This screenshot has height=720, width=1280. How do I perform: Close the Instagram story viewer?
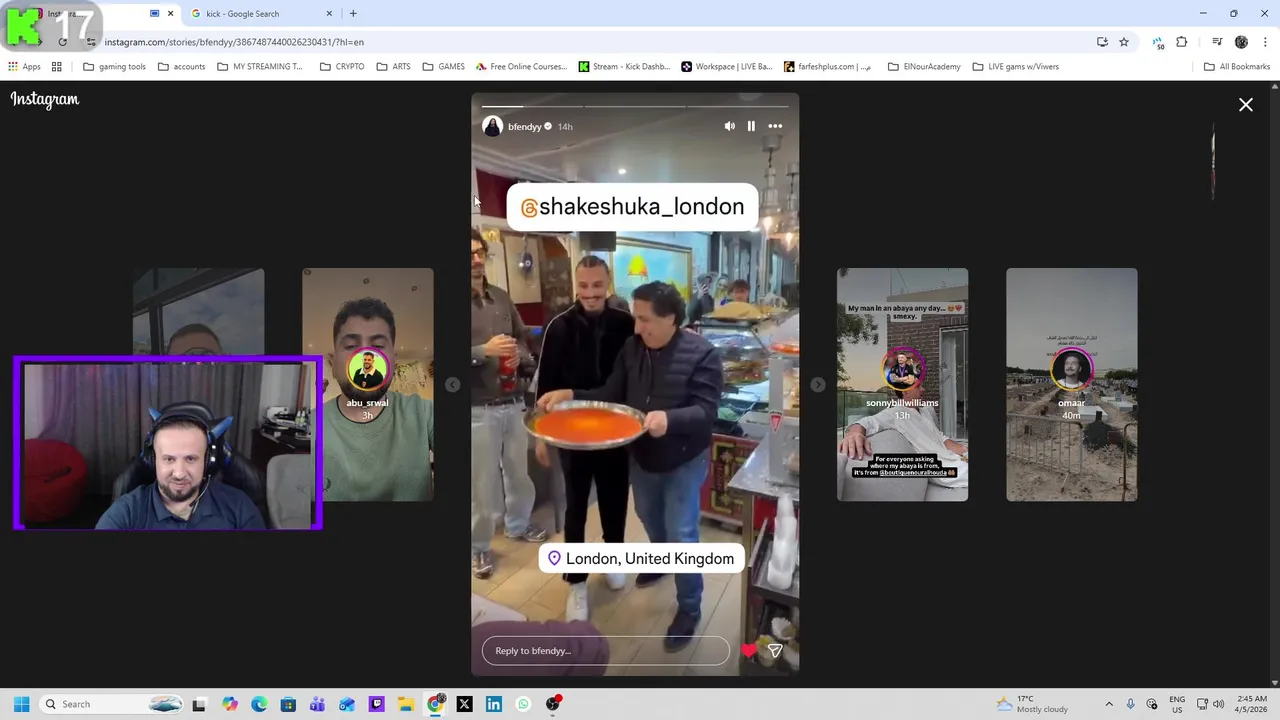(1246, 105)
